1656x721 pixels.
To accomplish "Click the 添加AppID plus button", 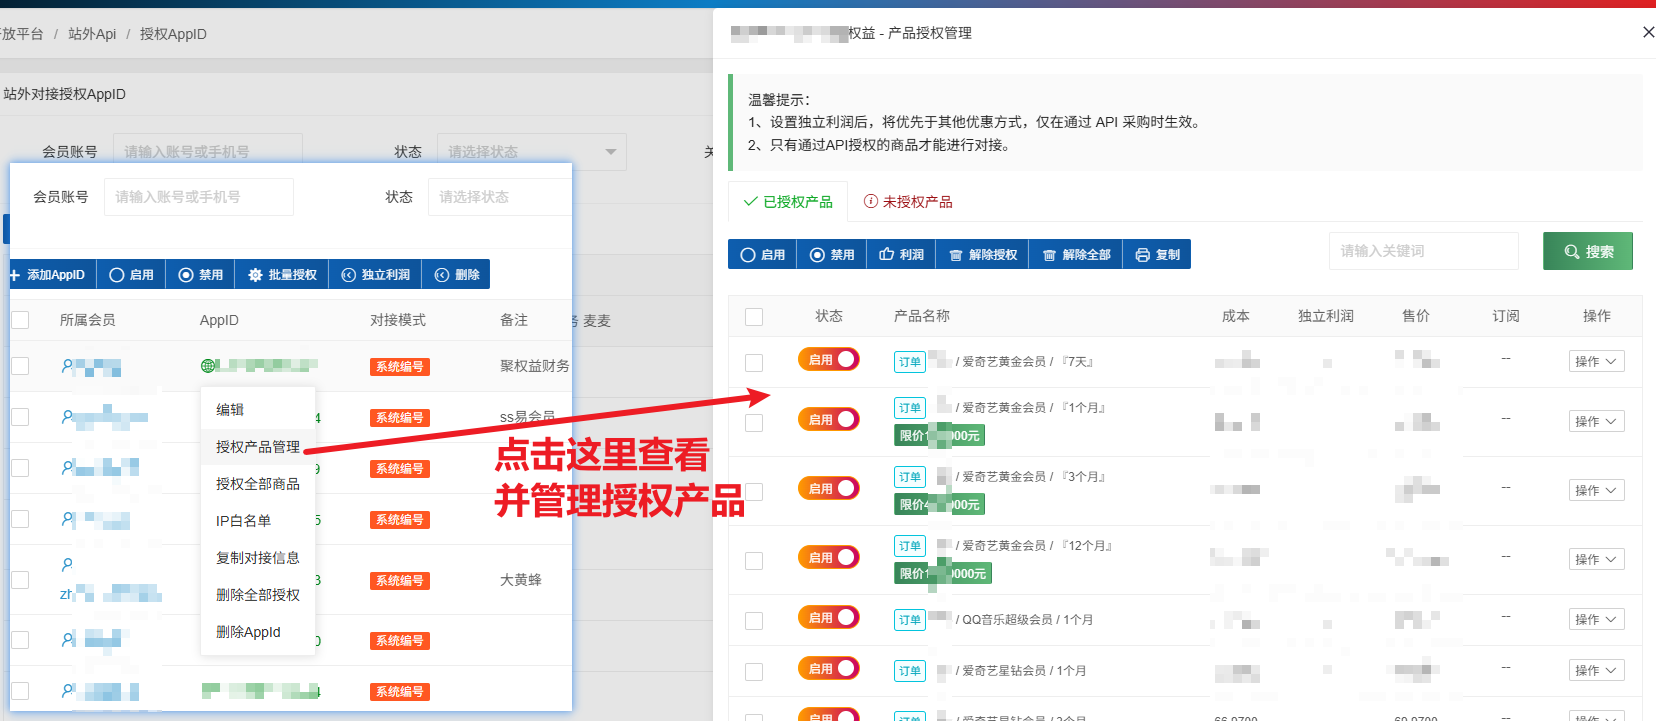I will point(47,275).
